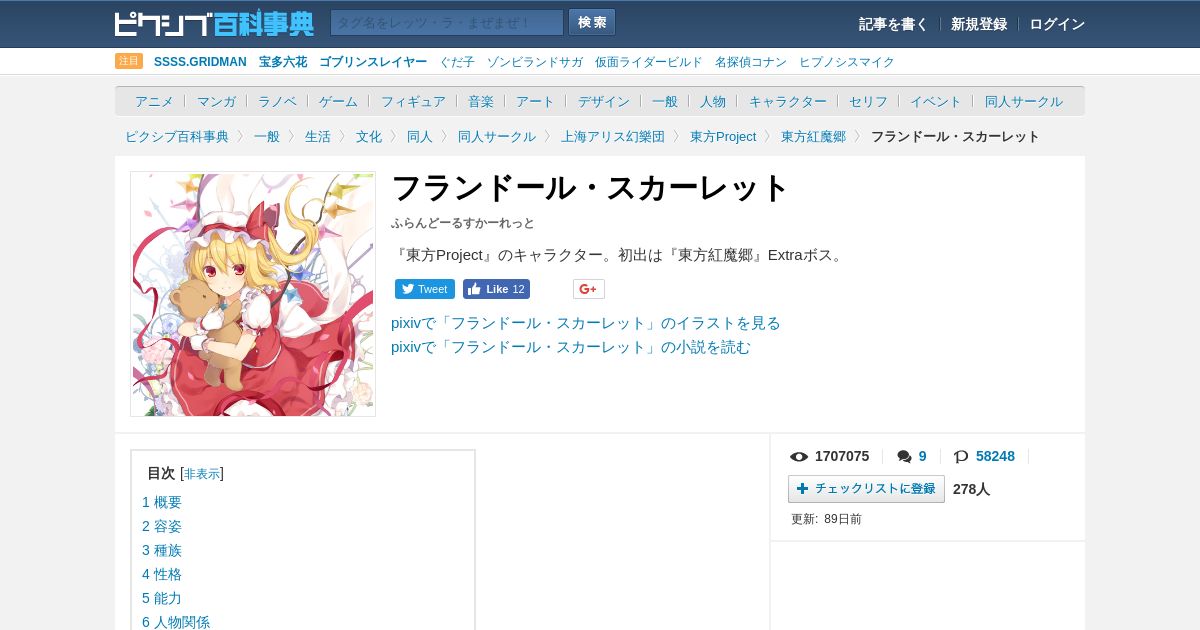Jump to section 5 能力
The image size is (1200, 630).
coord(162,598)
